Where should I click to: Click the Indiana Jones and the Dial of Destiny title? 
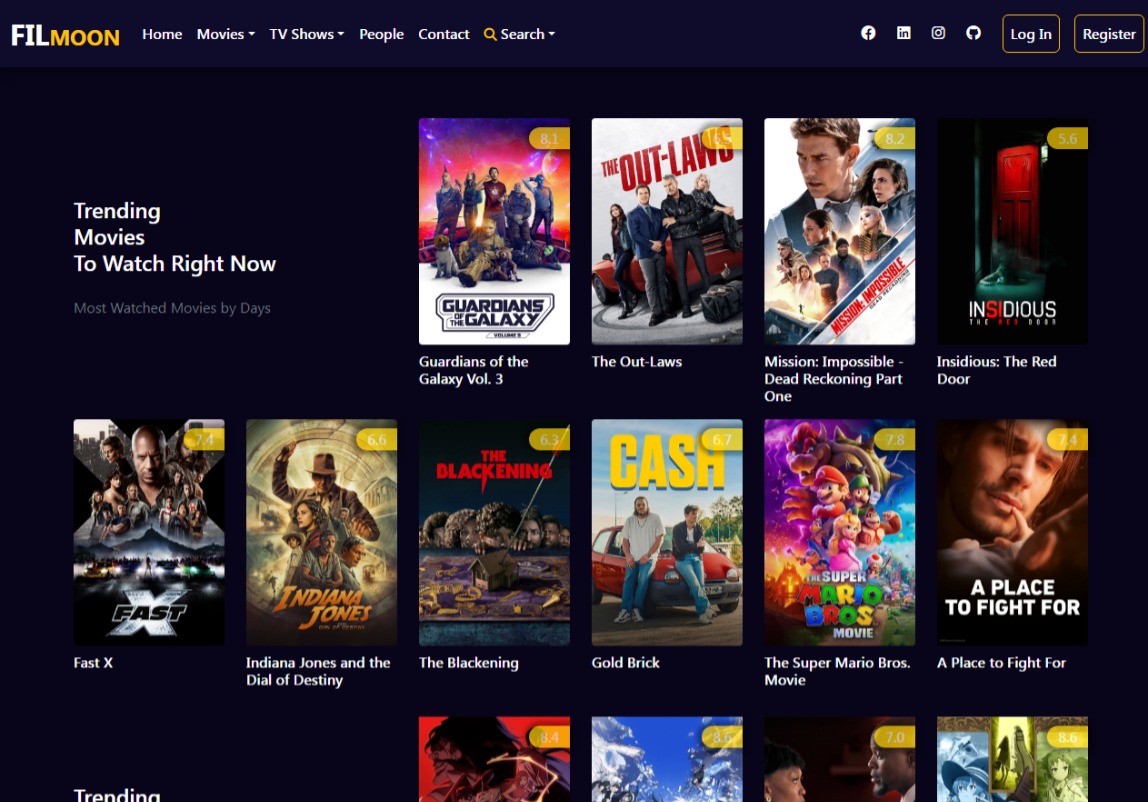coord(318,671)
